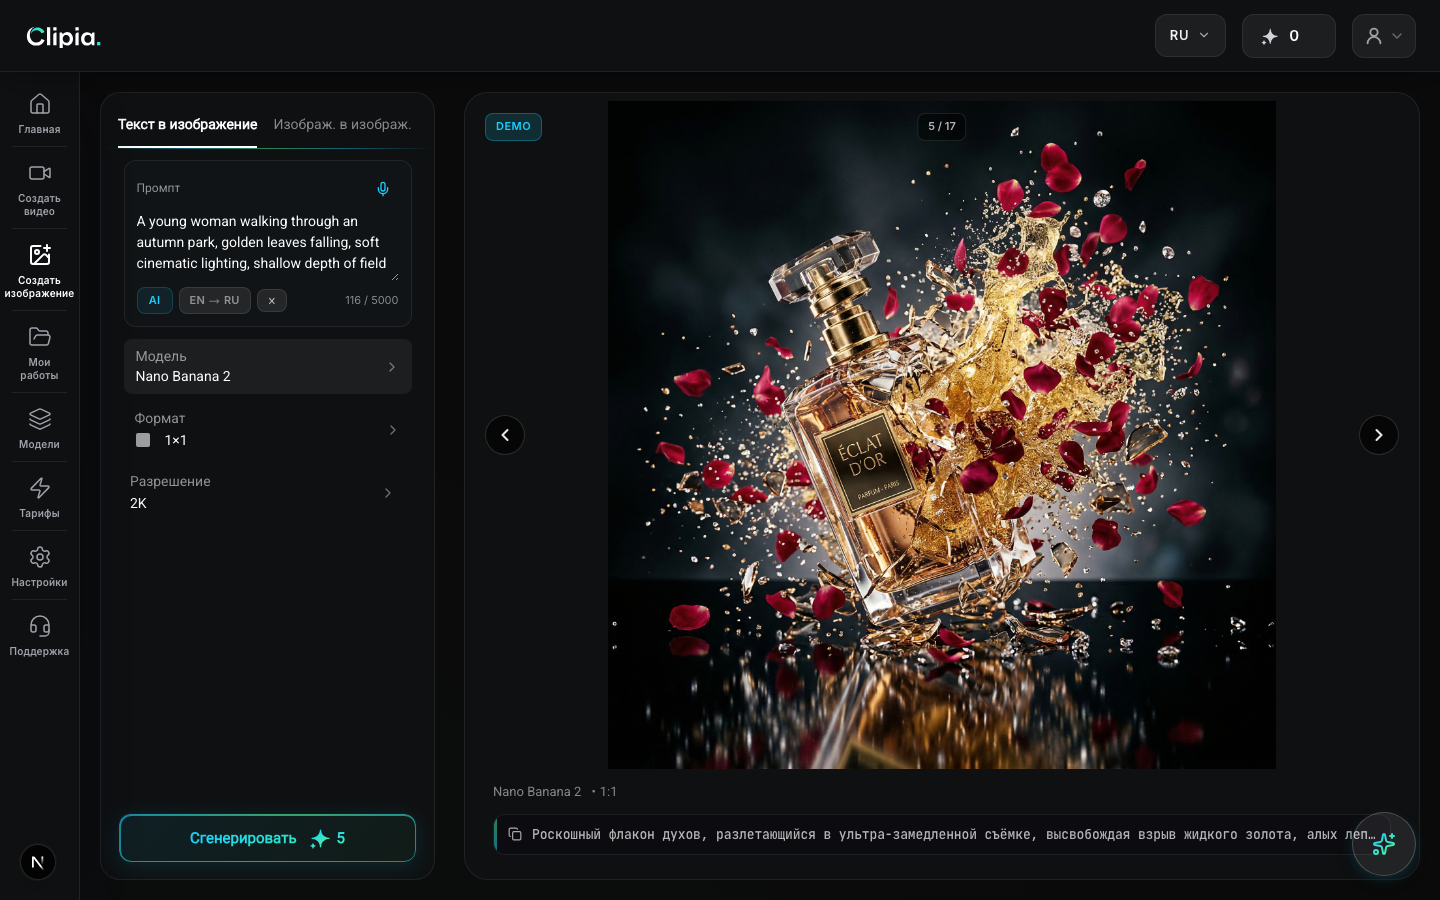The width and height of the screenshot is (1440, 900).
Task: Click the 116 / 5000 character counter
Action: click(372, 300)
